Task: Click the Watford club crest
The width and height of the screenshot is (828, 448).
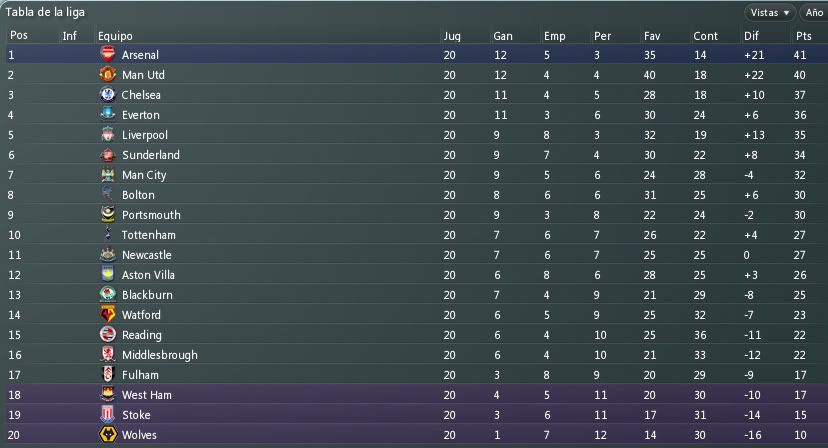Action: coord(107,315)
